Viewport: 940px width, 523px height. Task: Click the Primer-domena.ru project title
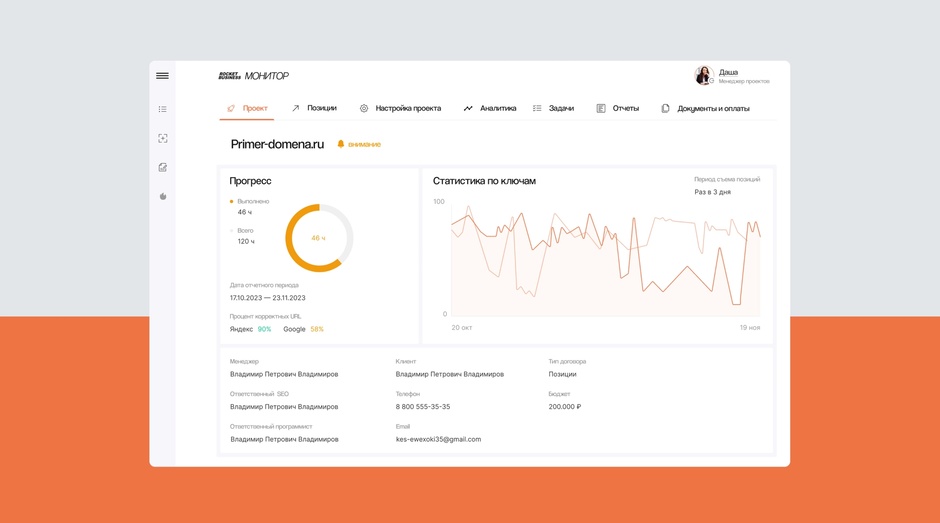(277, 144)
